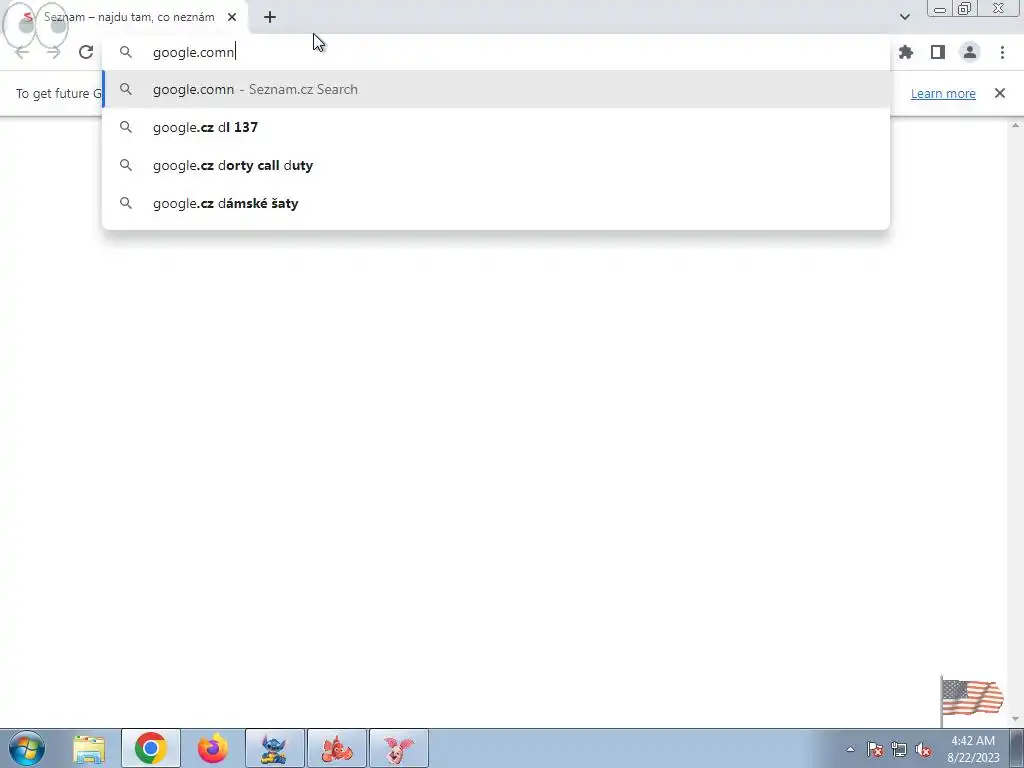Image resolution: width=1024 pixels, height=768 pixels.
Task: Choose suggestion google.comn Seznam.cz Search
Action: click(x=496, y=89)
